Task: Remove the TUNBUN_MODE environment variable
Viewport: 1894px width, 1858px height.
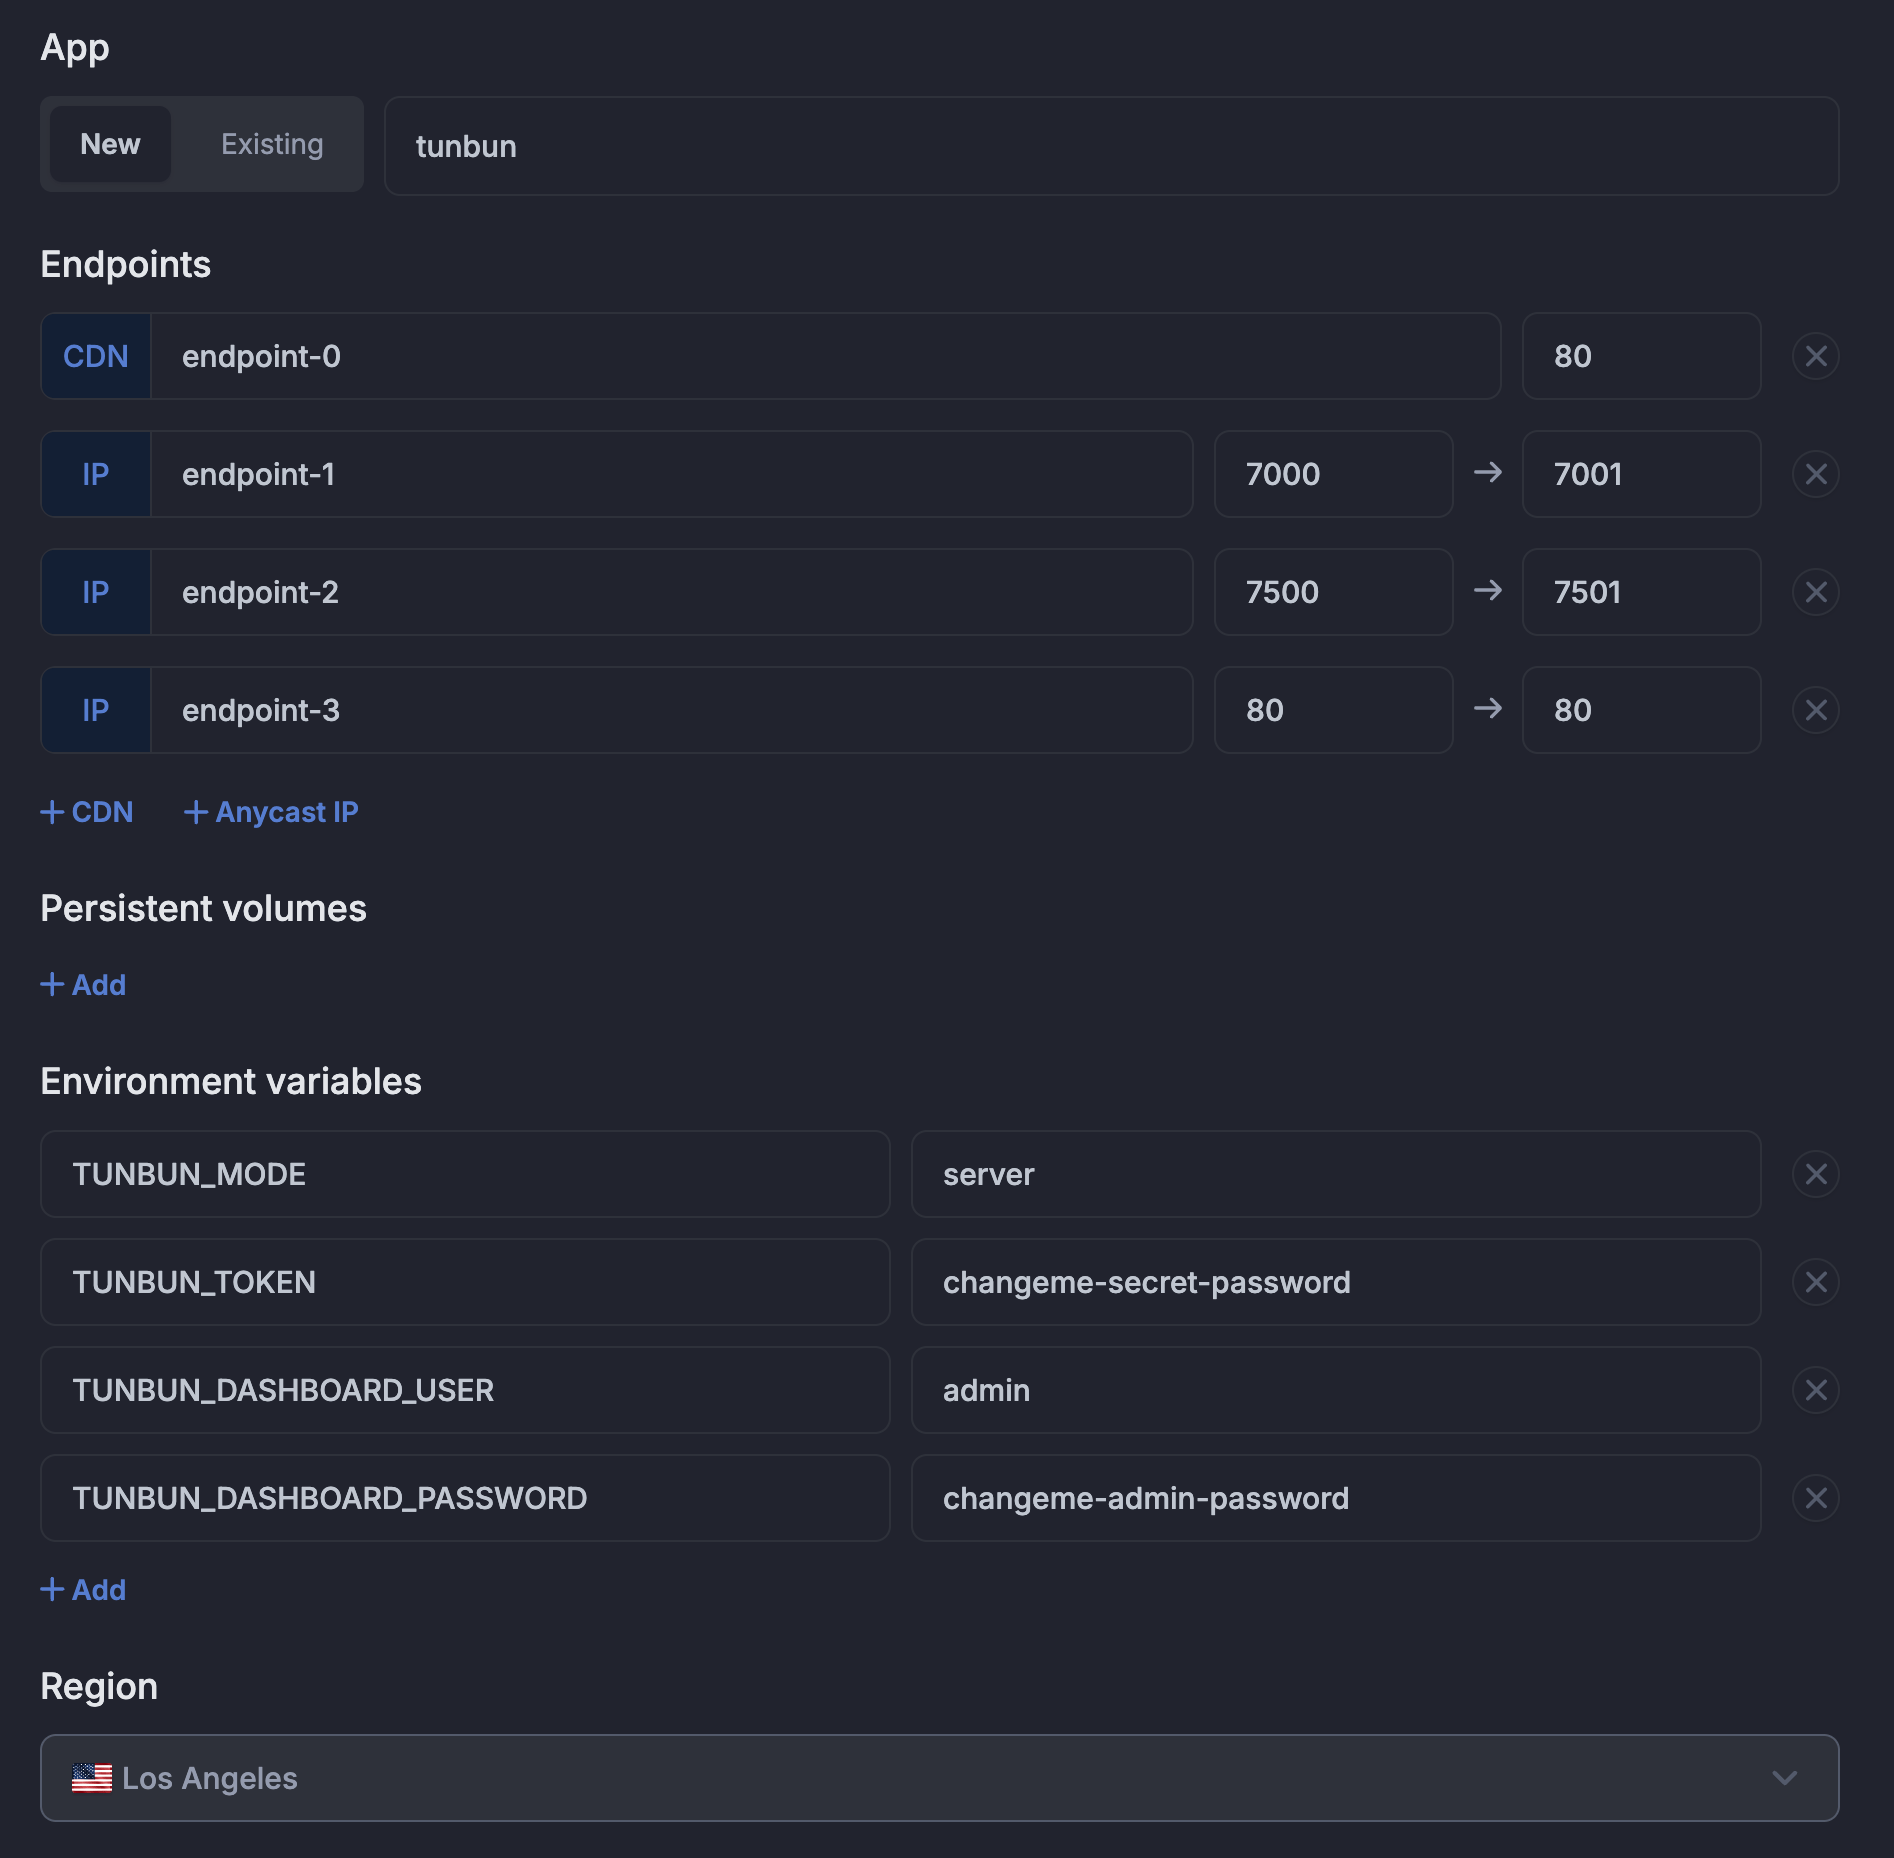Action: [x=1815, y=1174]
